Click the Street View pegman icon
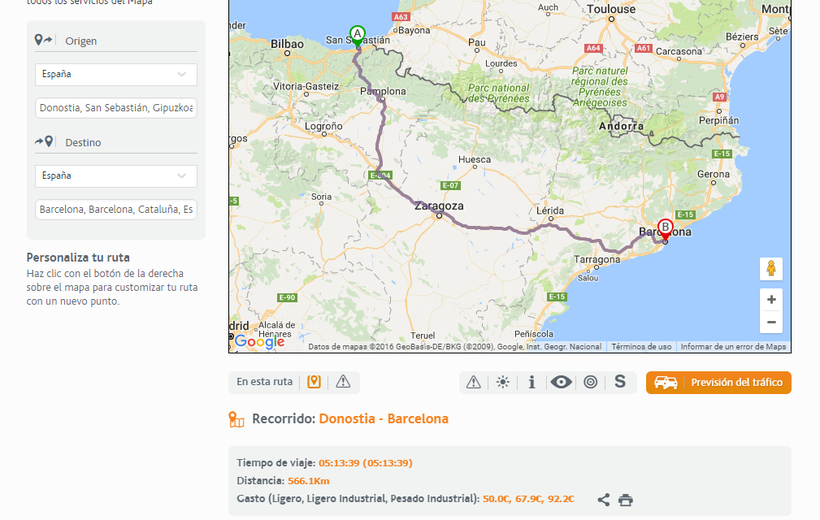The height and width of the screenshot is (520, 820). (x=771, y=269)
